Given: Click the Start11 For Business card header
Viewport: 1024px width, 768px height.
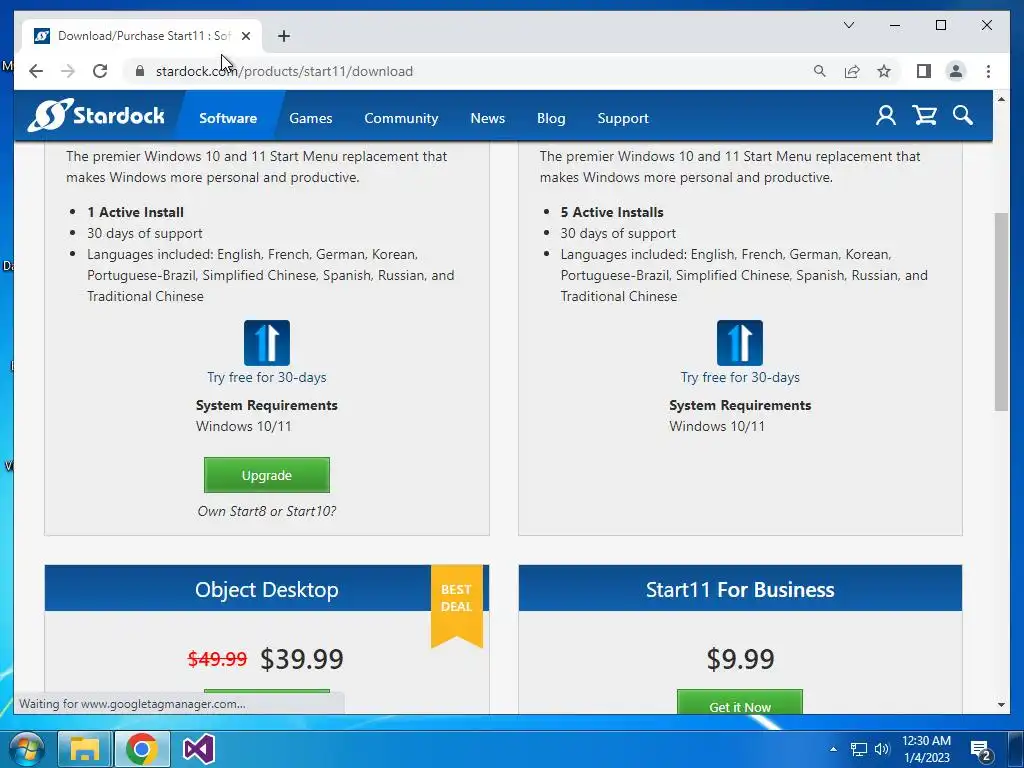Looking at the screenshot, I should click(740, 588).
